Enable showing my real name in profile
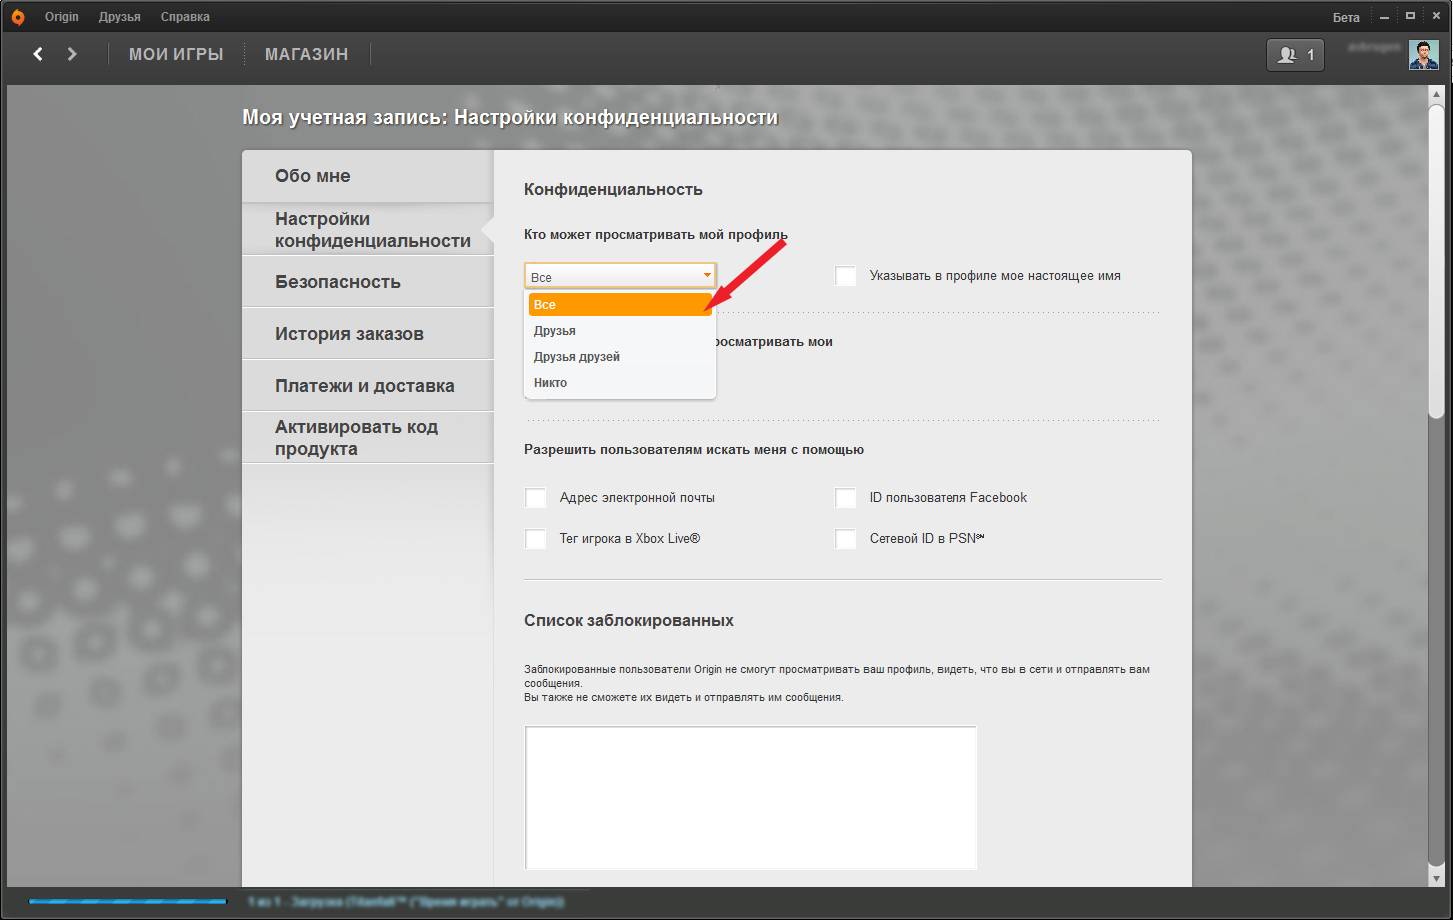The height and width of the screenshot is (920, 1453). tap(846, 276)
